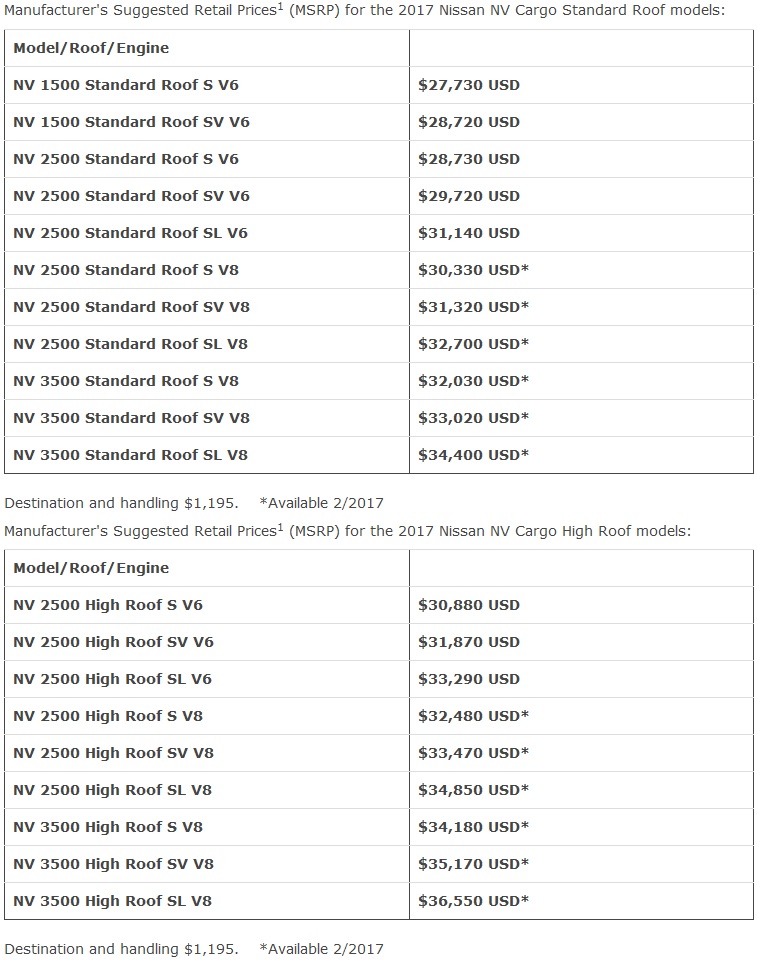Screen dimensions: 757x961
Task: Click the NV 3500 Standard Roof S V8 cell
Action: [x=126, y=381]
